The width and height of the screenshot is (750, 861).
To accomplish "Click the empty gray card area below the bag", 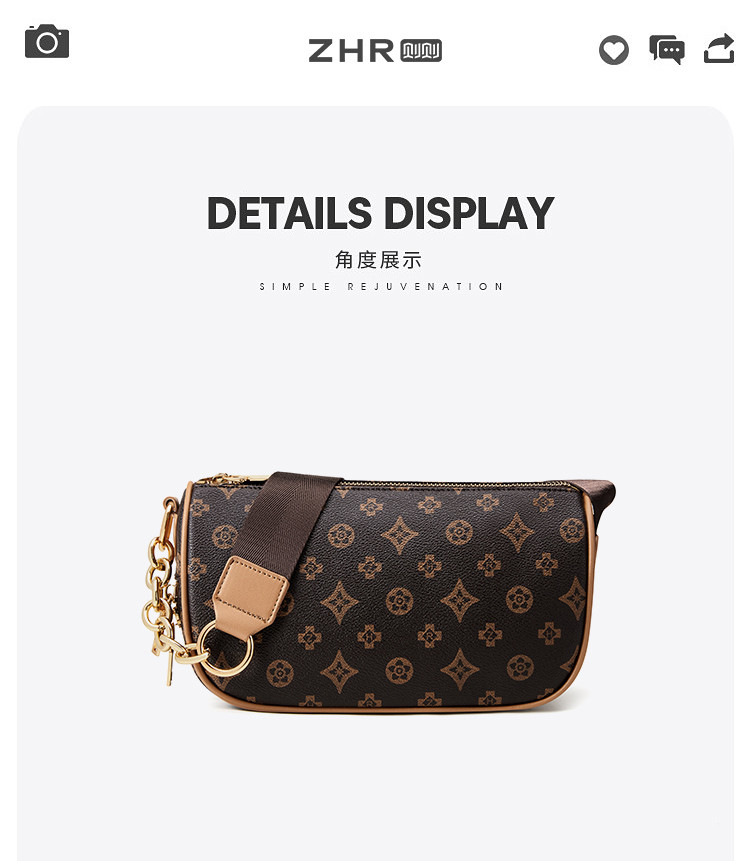I will [375, 791].
